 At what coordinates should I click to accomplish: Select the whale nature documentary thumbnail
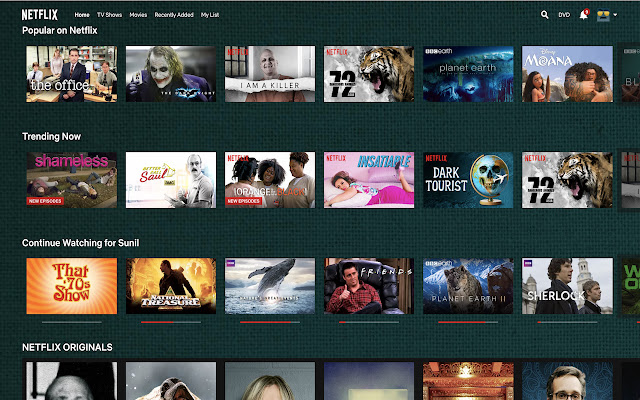click(270, 286)
